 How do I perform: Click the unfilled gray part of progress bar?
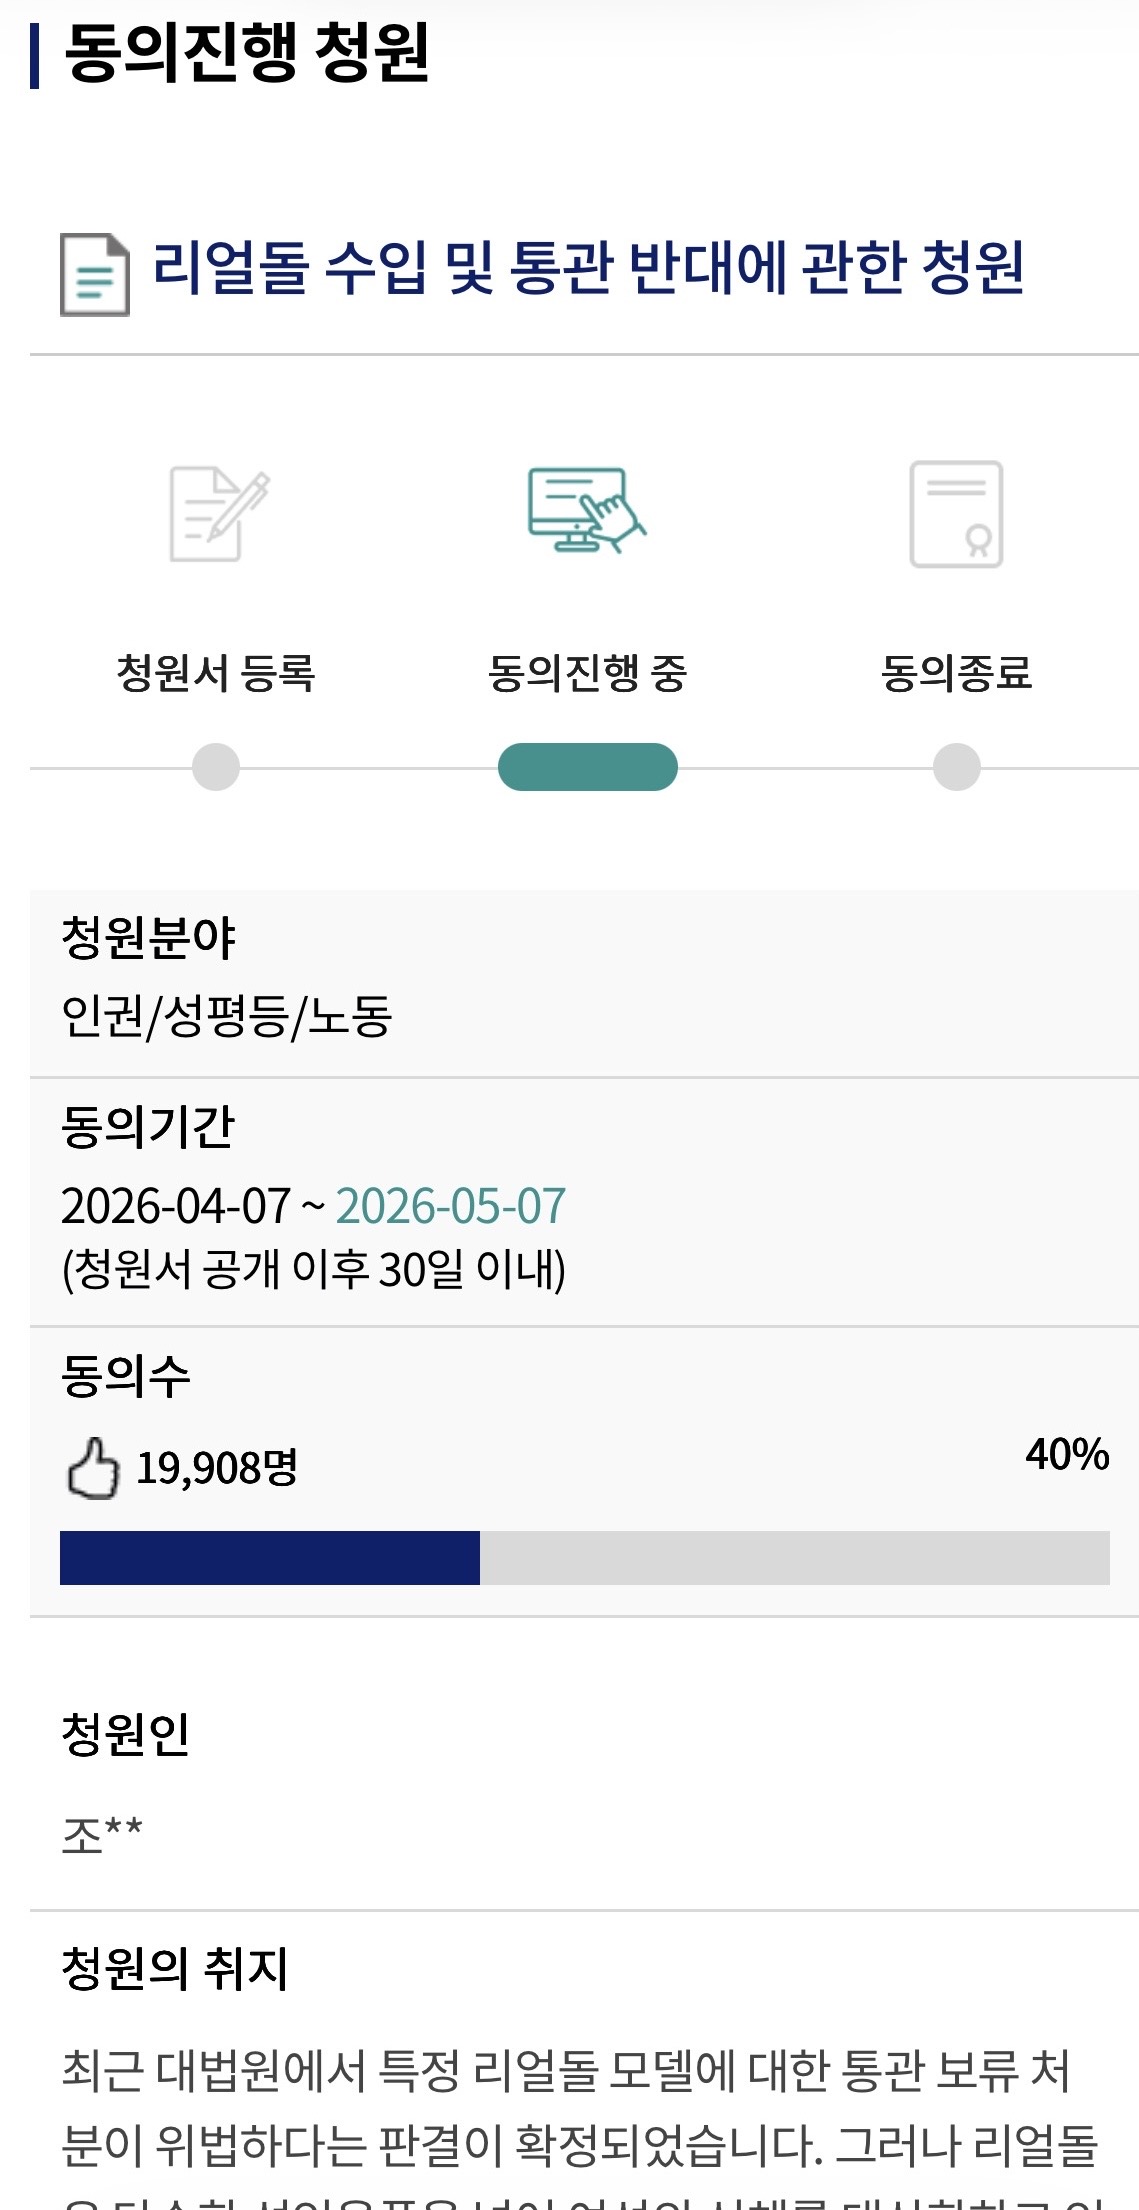[x=794, y=1557]
